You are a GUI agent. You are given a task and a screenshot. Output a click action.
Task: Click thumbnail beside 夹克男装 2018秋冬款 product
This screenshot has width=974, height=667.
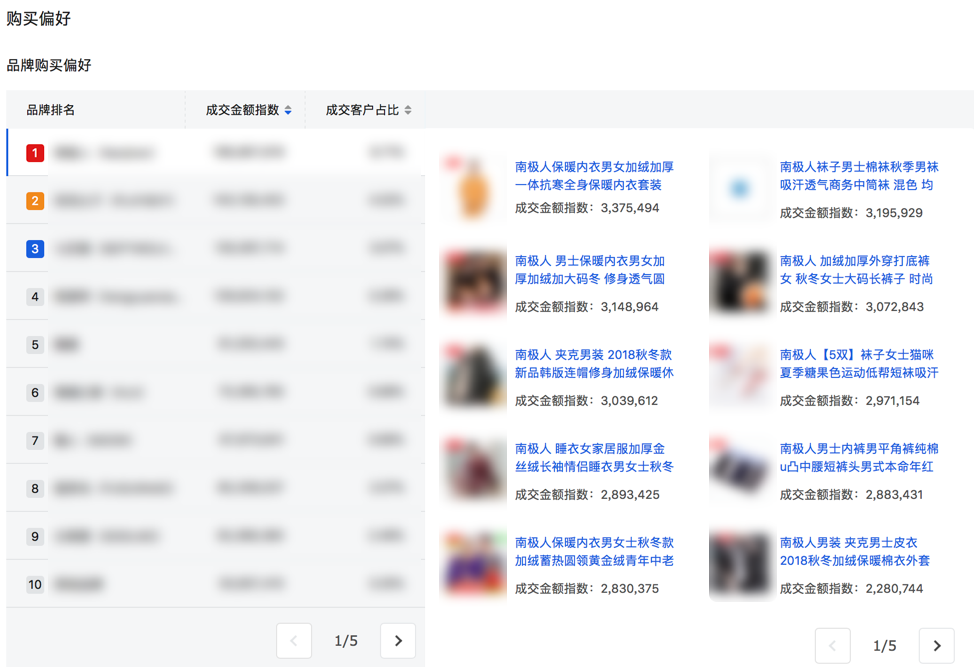pyautogui.click(x=473, y=375)
